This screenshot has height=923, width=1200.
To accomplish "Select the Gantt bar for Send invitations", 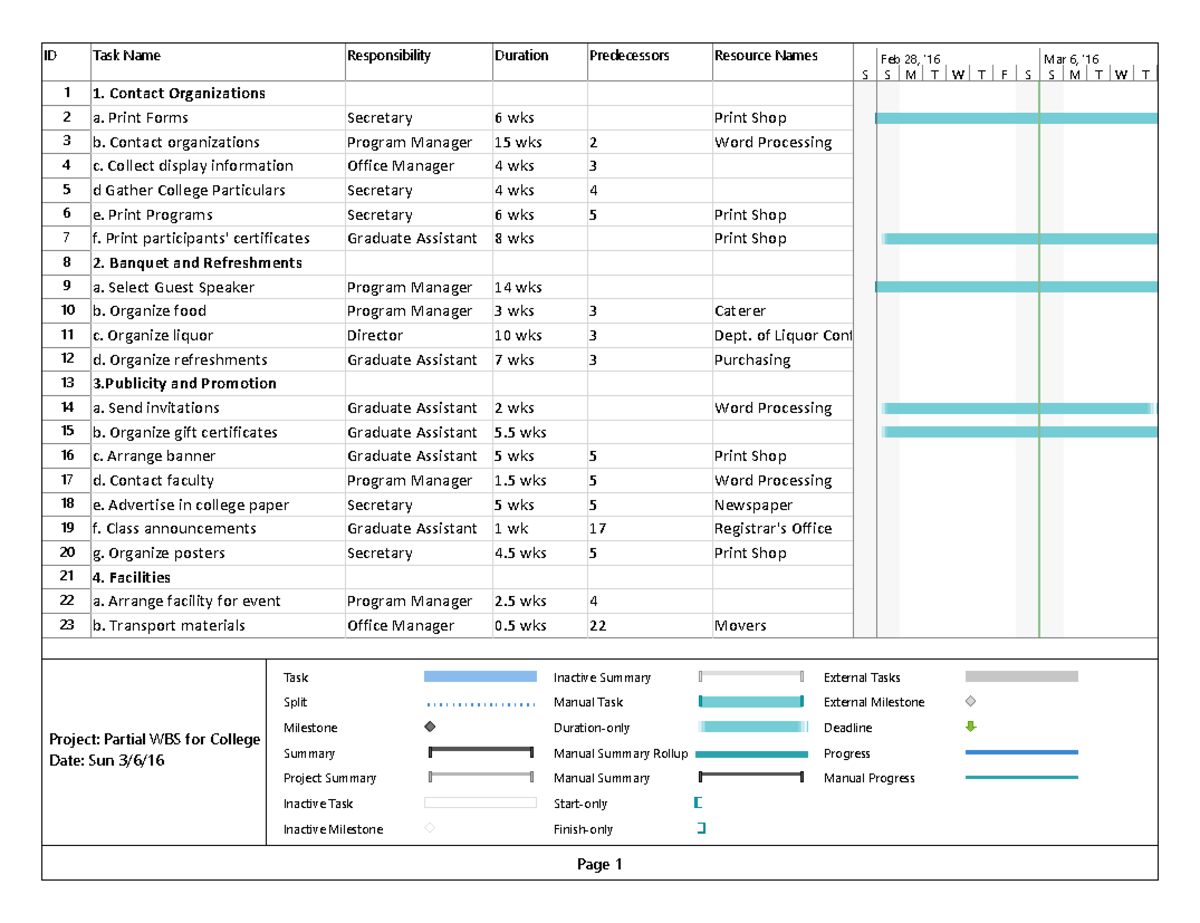I will [1018, 408].
